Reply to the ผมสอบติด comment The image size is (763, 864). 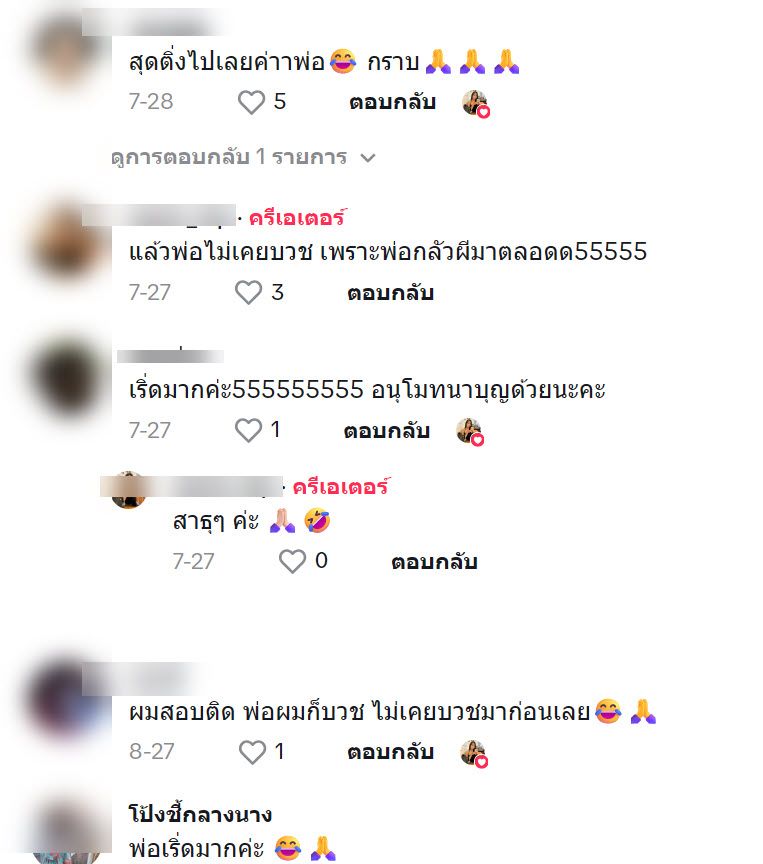[x=390, y=752]
